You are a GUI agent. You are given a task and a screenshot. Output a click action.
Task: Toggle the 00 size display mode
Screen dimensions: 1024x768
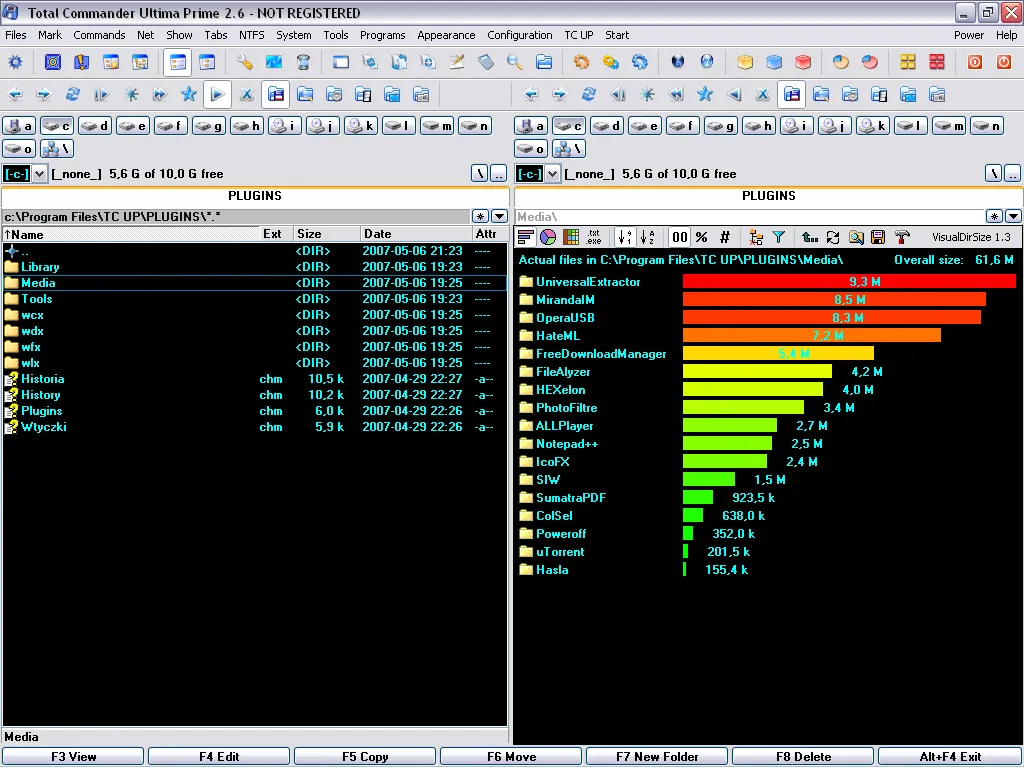click(680, 237)
